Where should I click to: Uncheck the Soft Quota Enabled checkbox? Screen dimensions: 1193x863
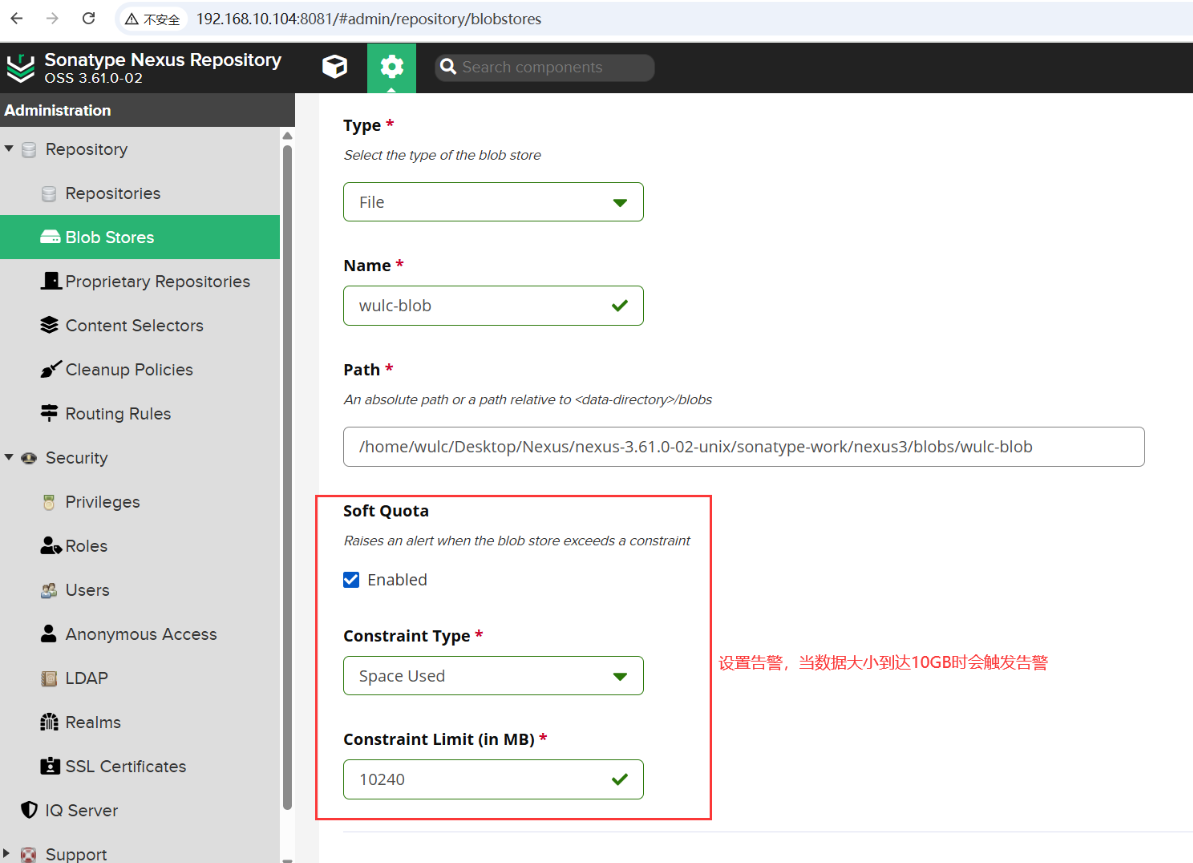pyautogui.click(x=351, y=580)
